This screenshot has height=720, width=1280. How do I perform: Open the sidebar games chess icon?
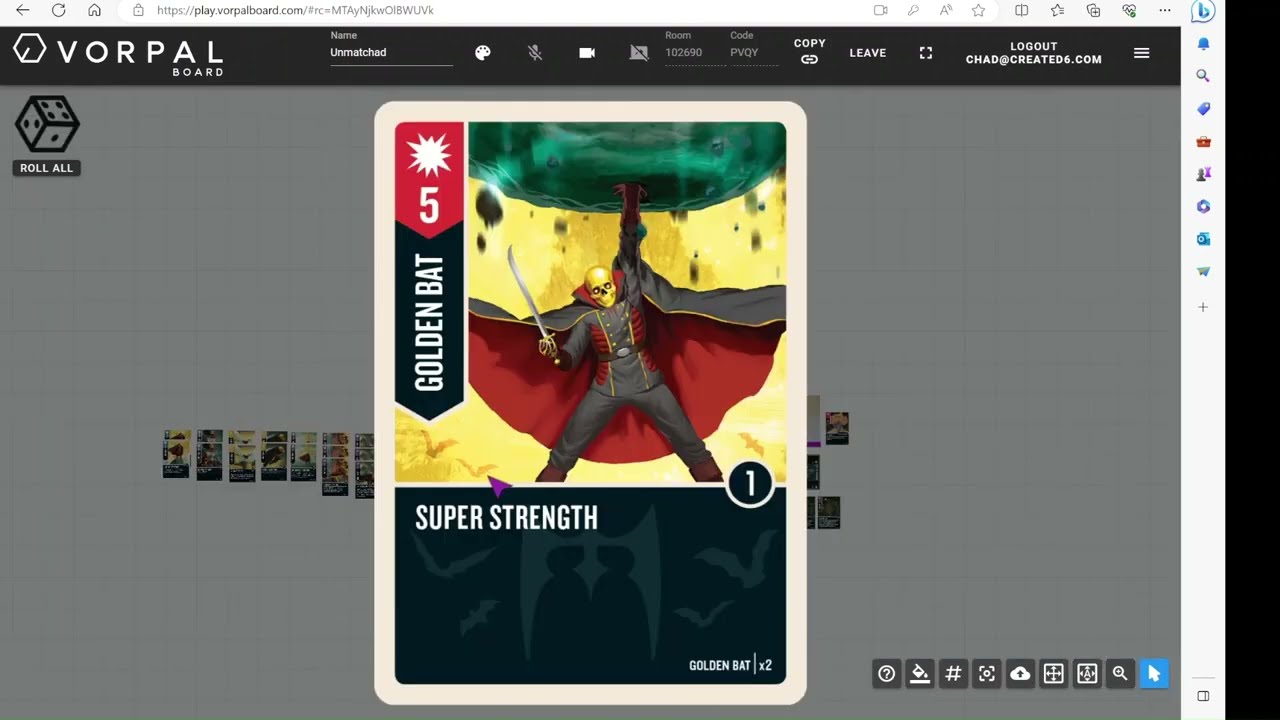(x=1203, y=174)
